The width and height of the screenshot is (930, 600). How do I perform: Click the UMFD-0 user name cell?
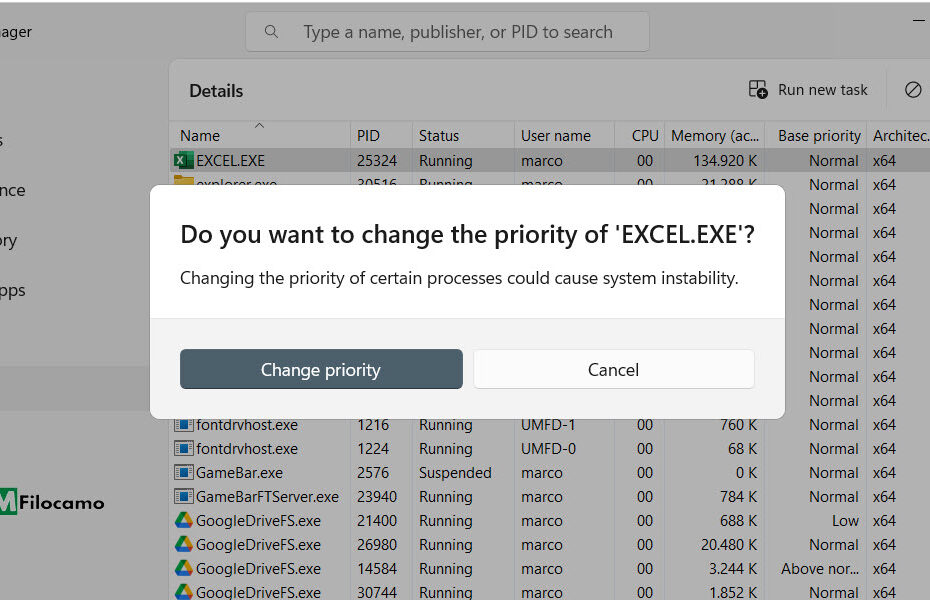548,449
